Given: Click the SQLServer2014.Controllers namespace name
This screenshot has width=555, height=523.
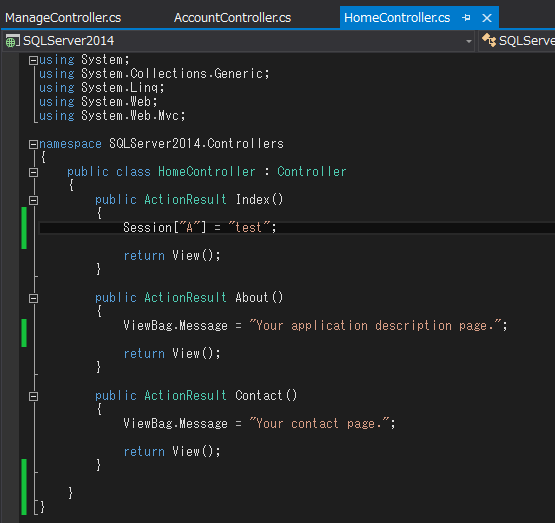Looking at the screenshot, I should pyautogui.click(x=196, y=144).
